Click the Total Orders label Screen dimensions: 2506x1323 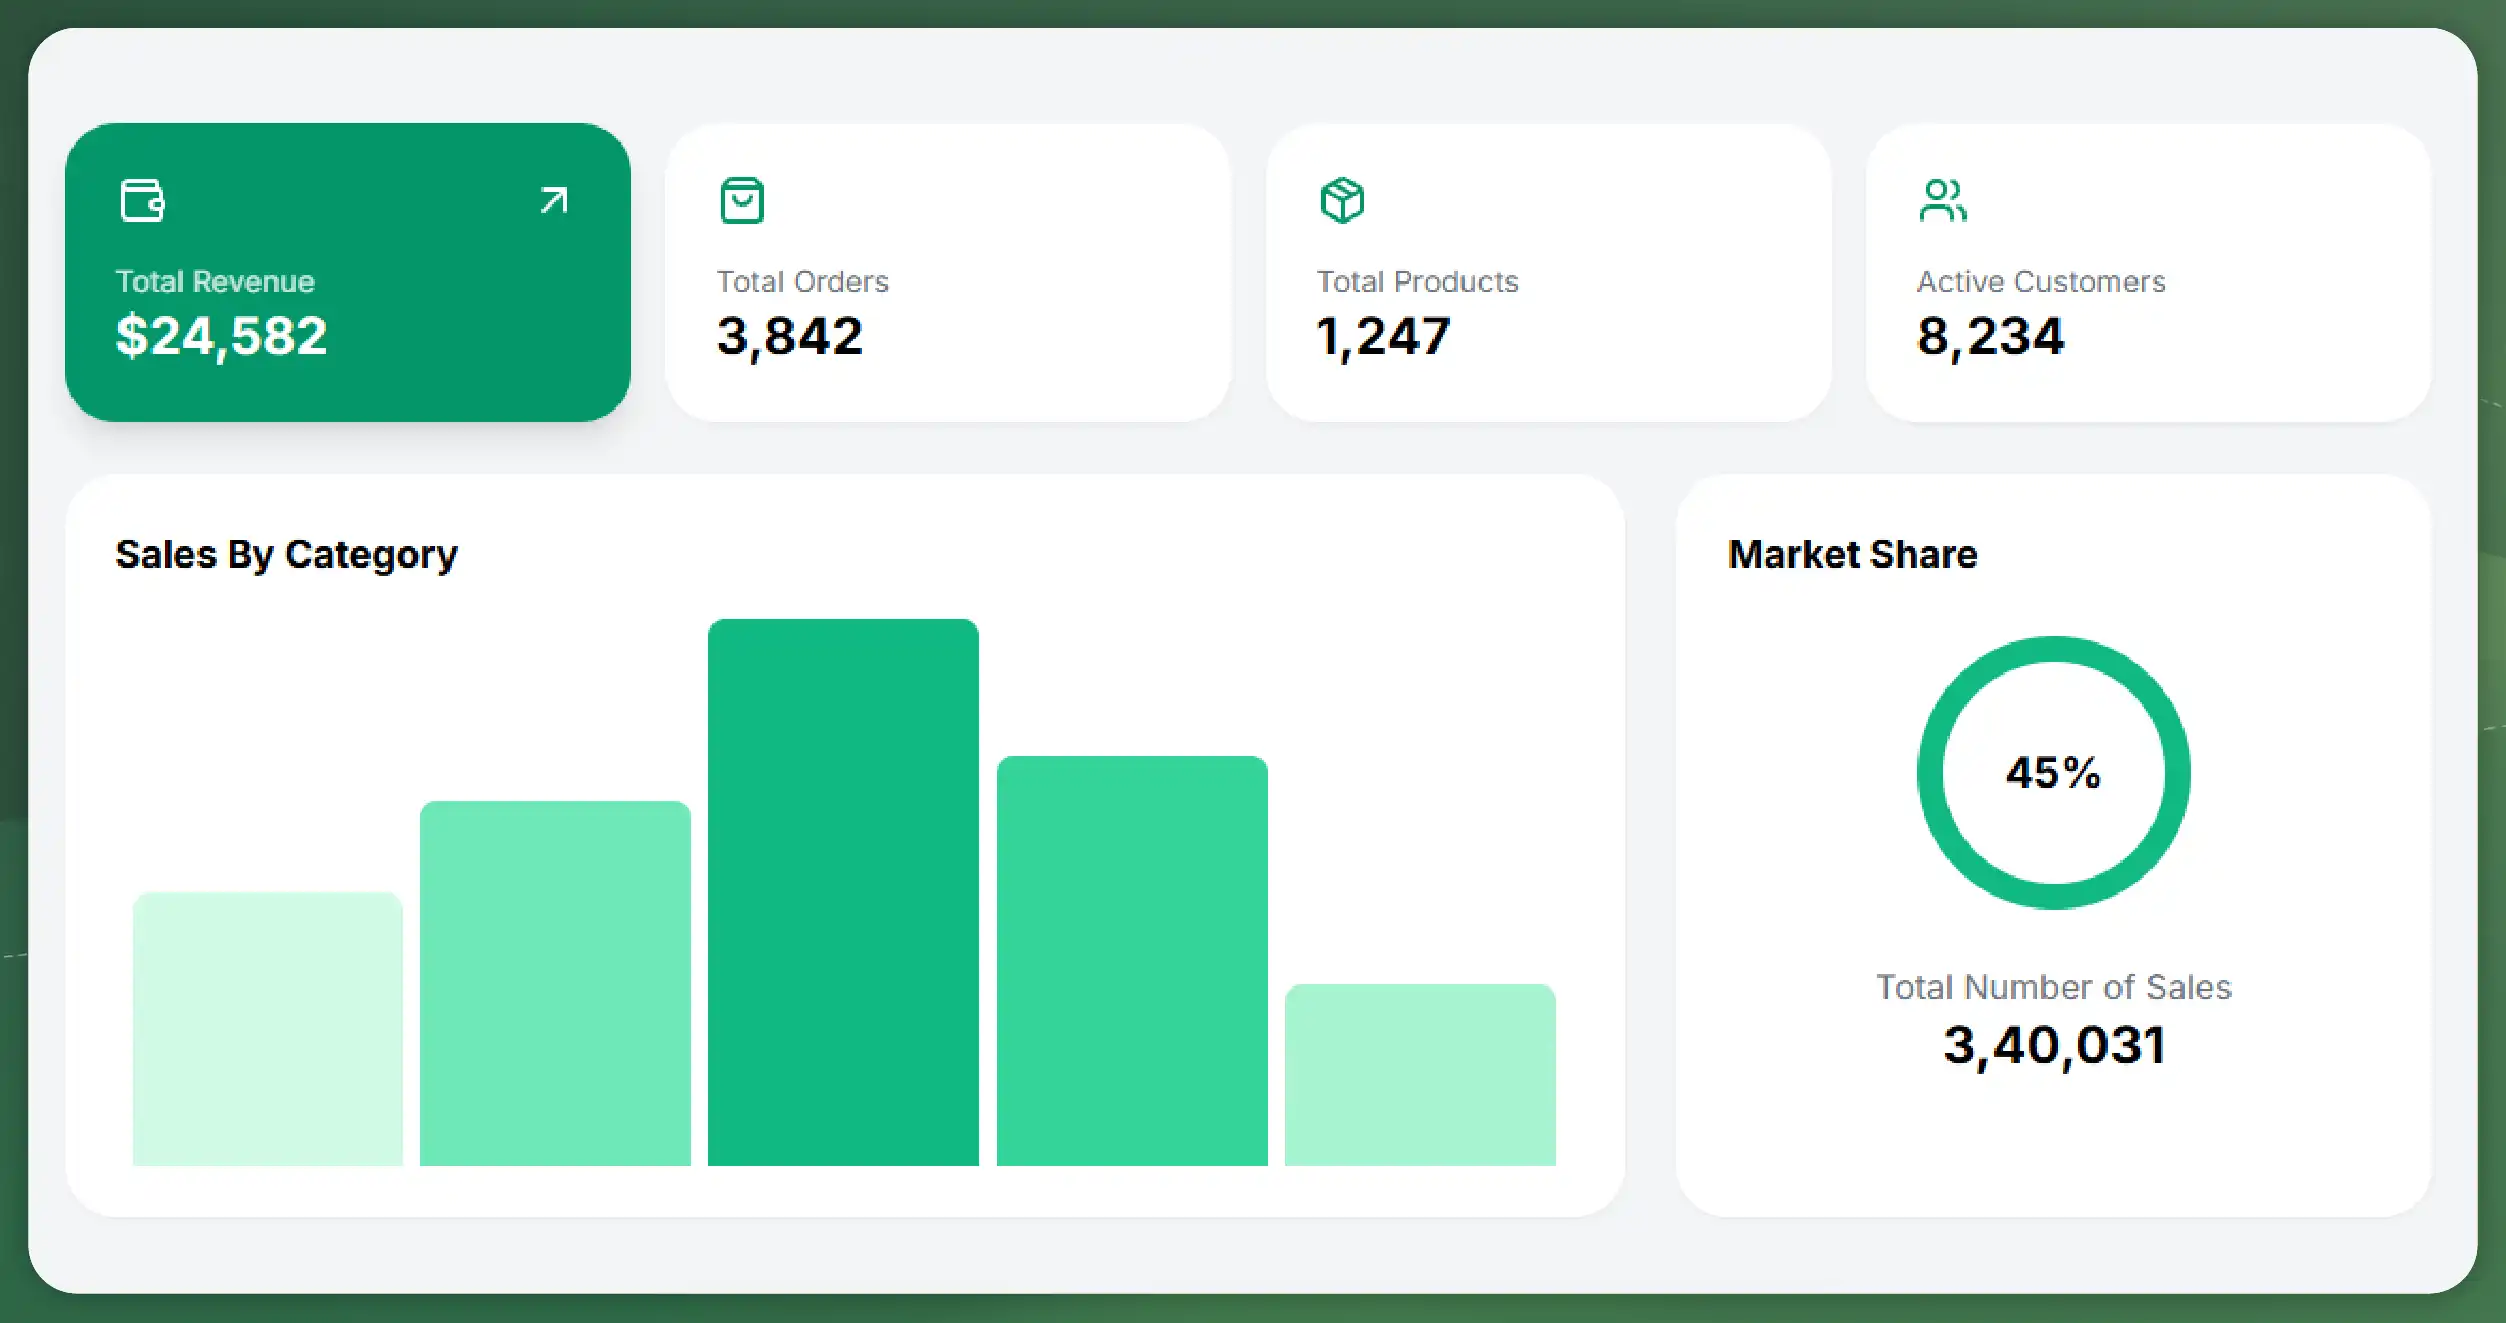[x=802, y=281]
